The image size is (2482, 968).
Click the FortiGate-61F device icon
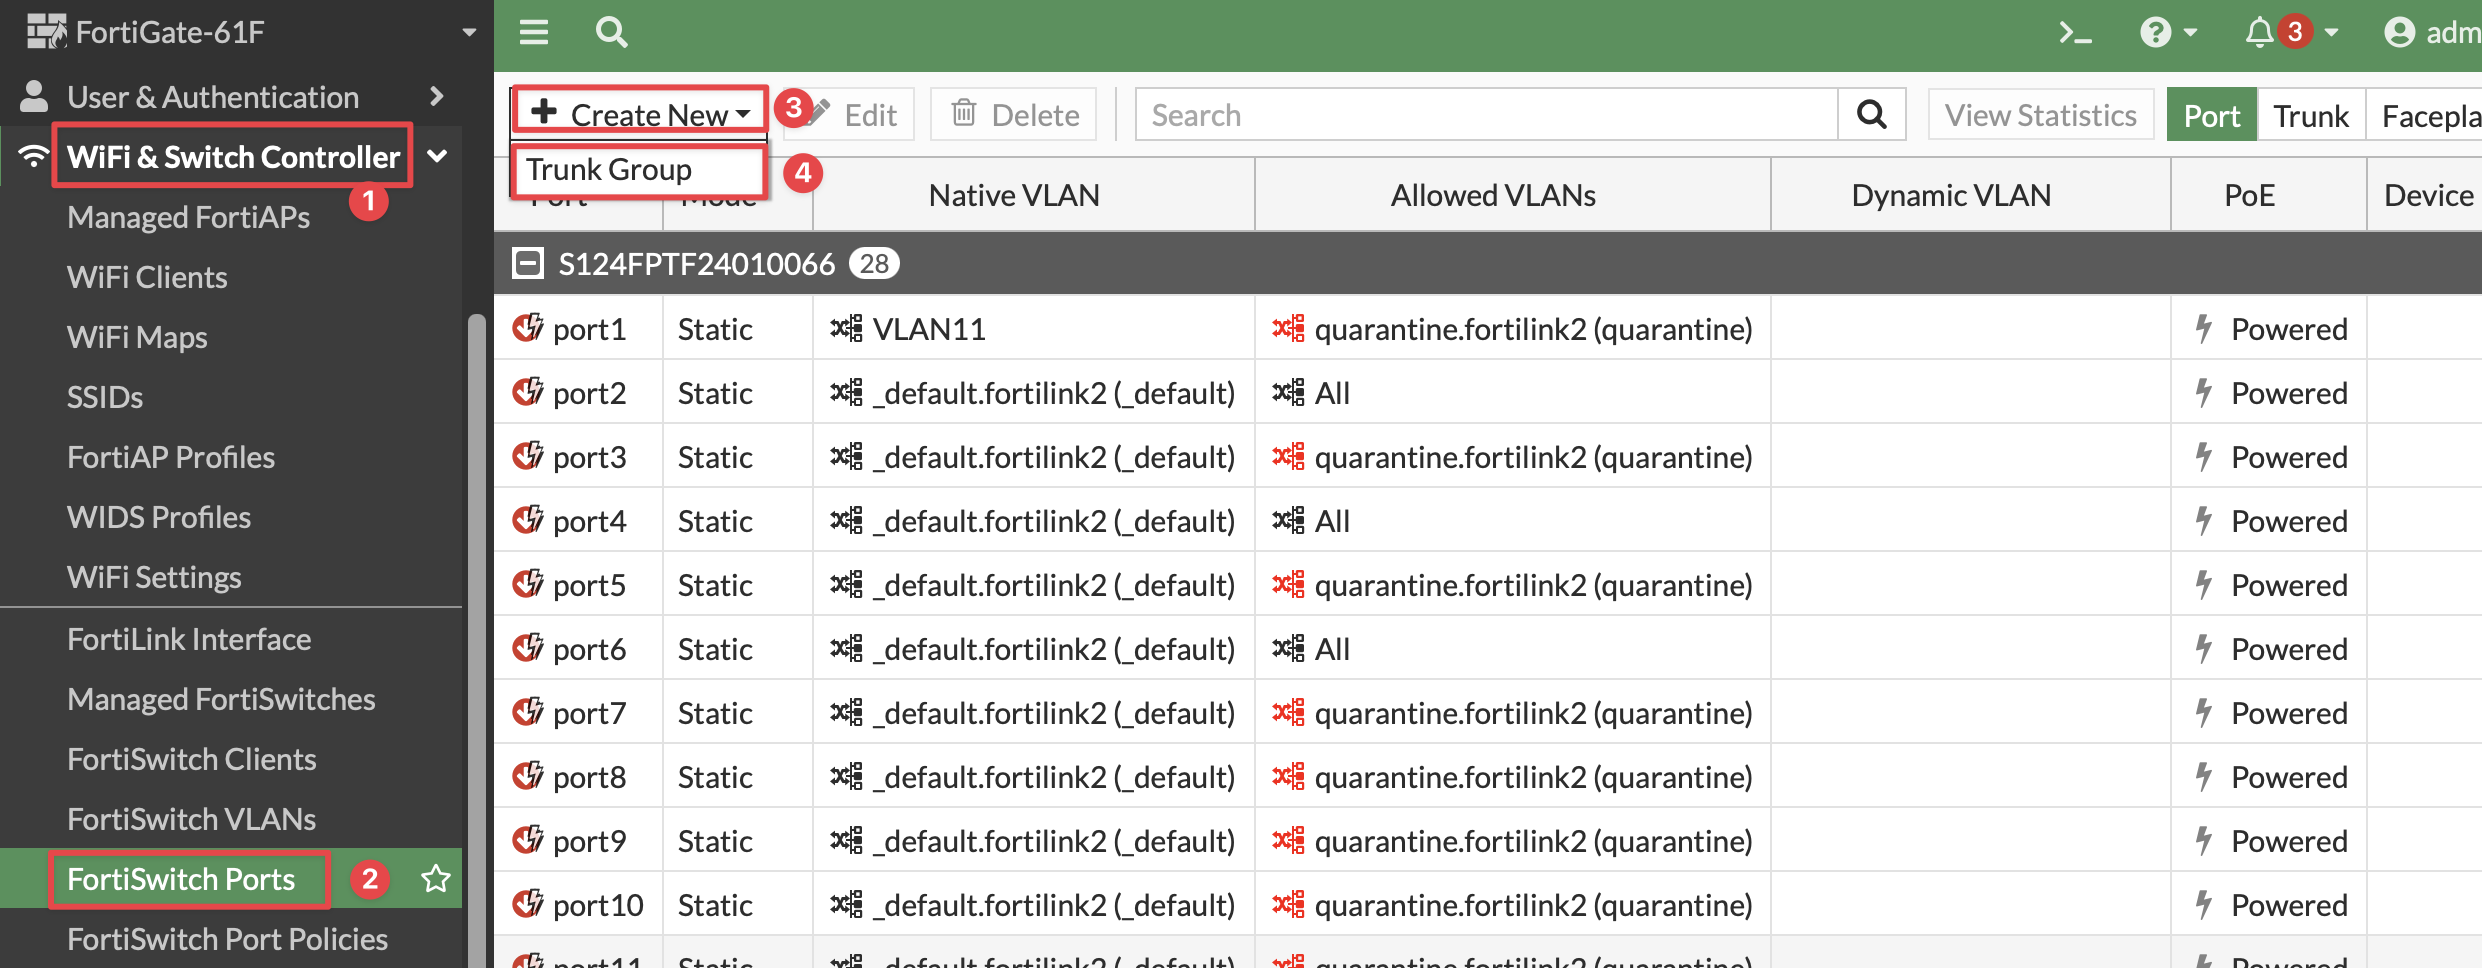click(46, 32)
